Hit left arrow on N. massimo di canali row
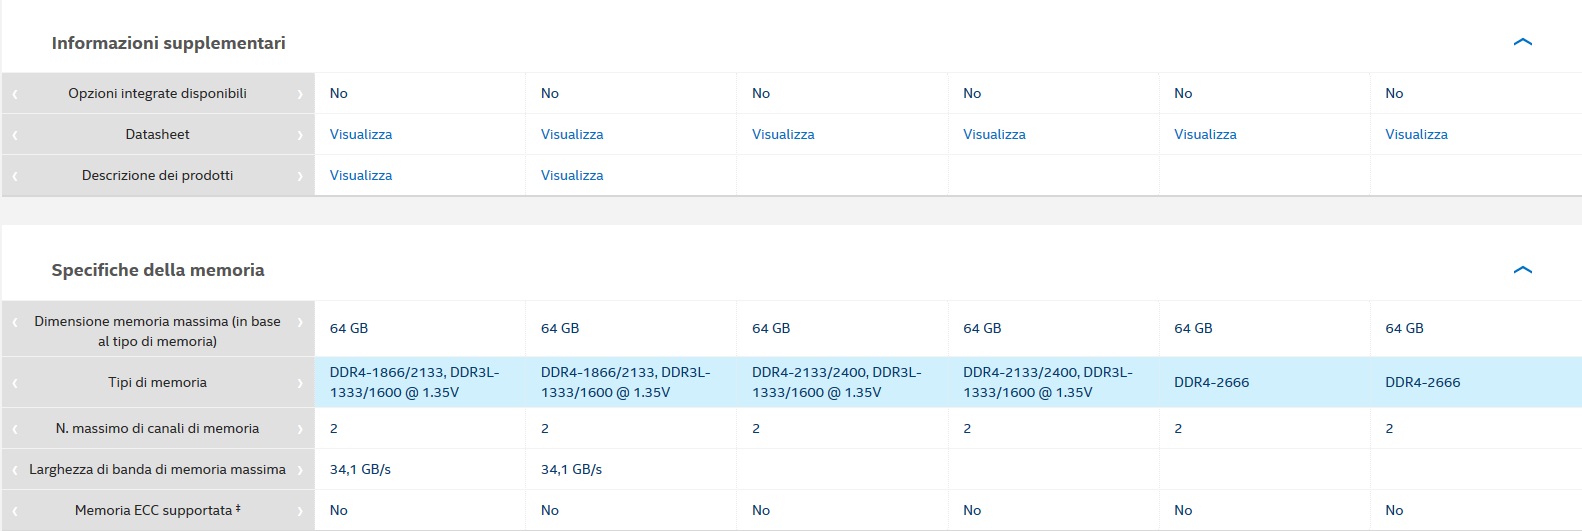1582x531 pixels. coord(15,429)
